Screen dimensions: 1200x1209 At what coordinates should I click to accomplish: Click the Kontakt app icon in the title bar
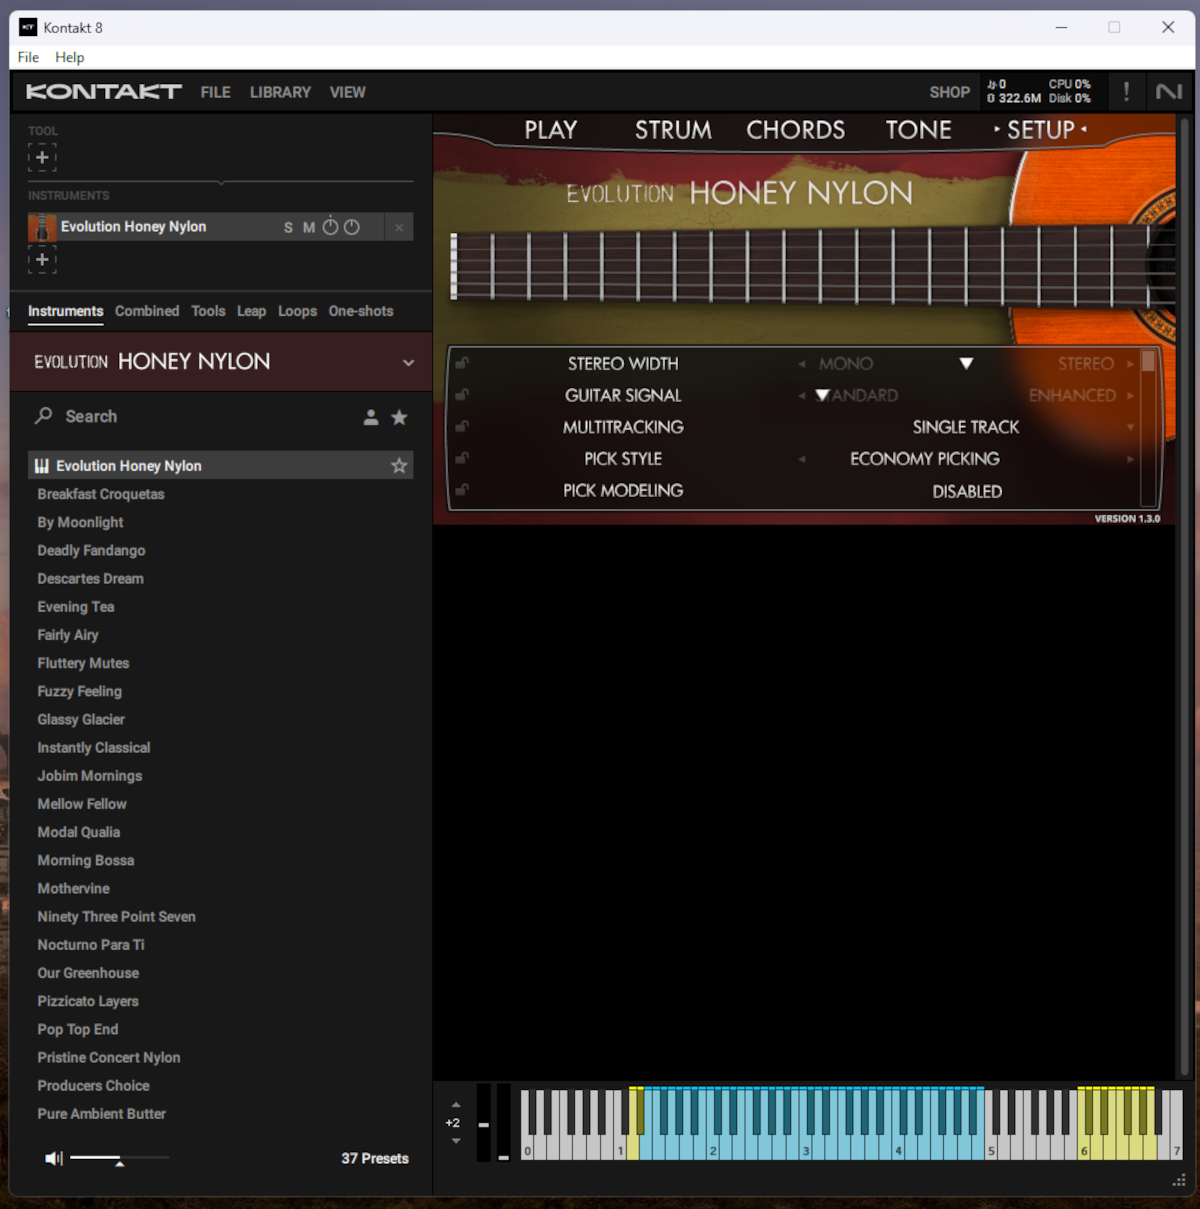[28, 27]
